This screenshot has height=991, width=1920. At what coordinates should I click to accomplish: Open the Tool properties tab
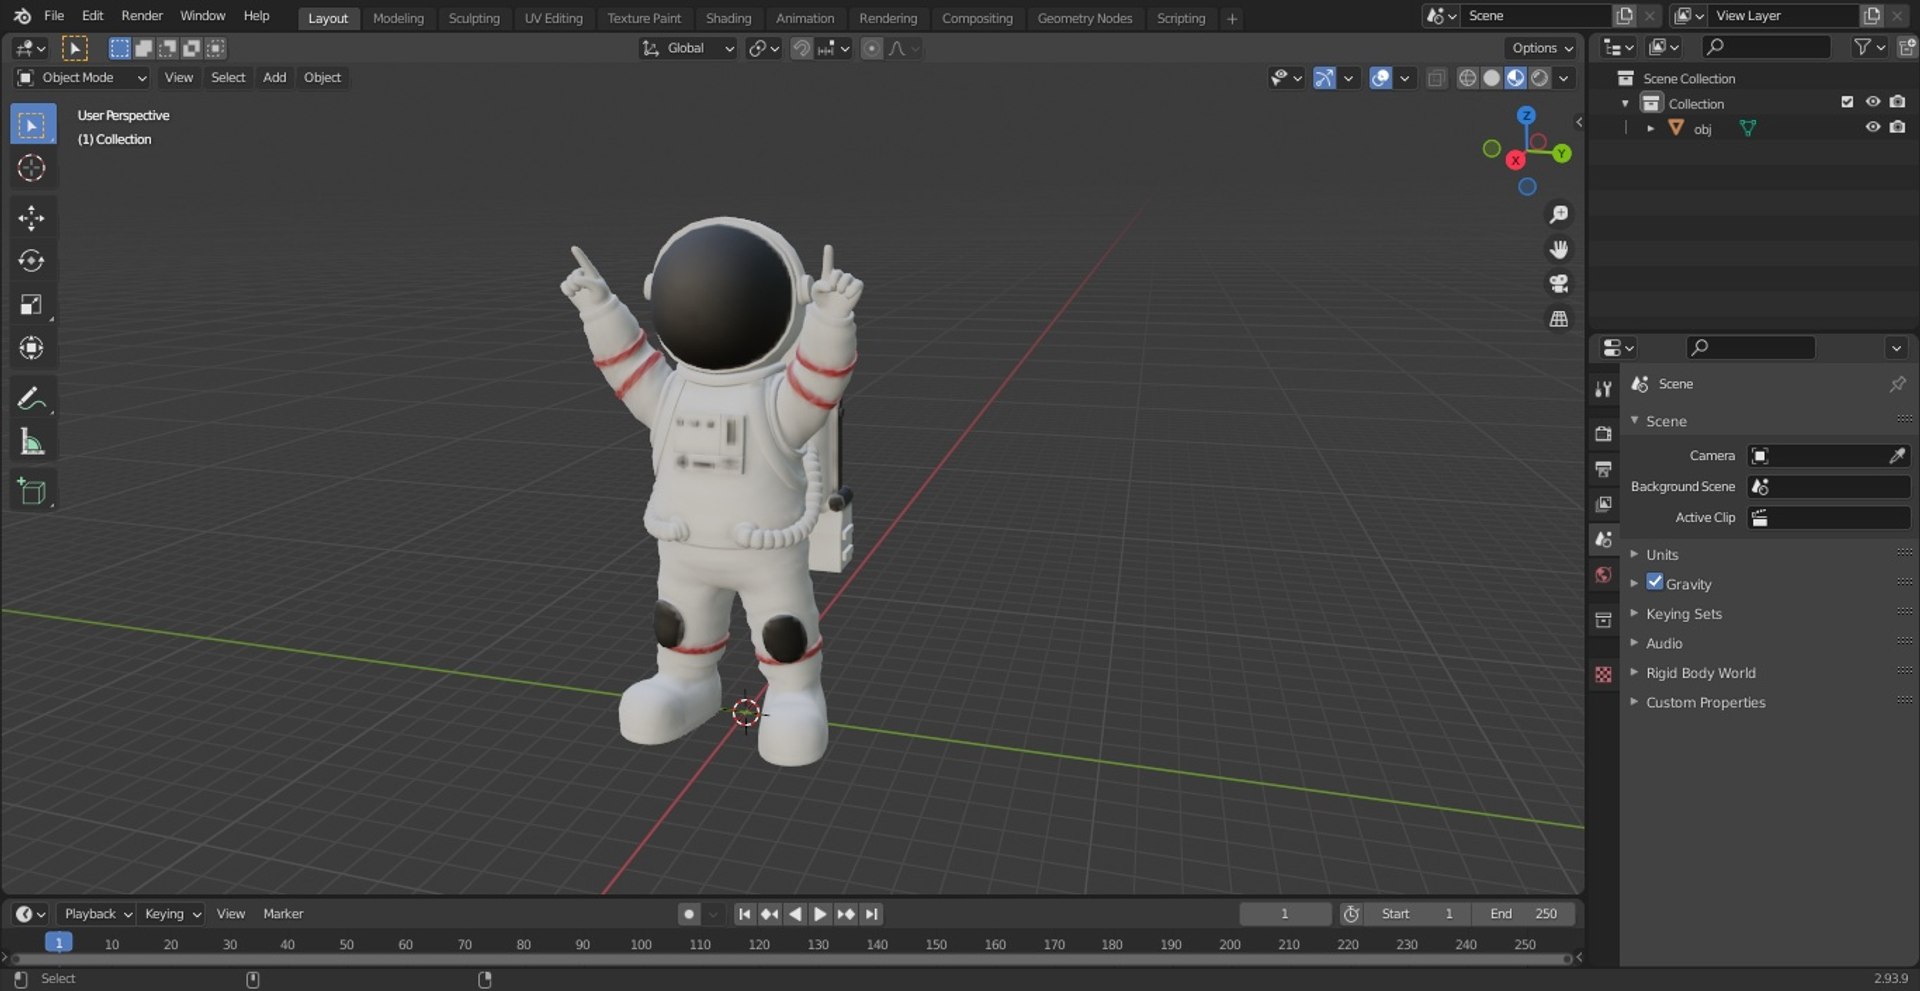[1604, 389]
